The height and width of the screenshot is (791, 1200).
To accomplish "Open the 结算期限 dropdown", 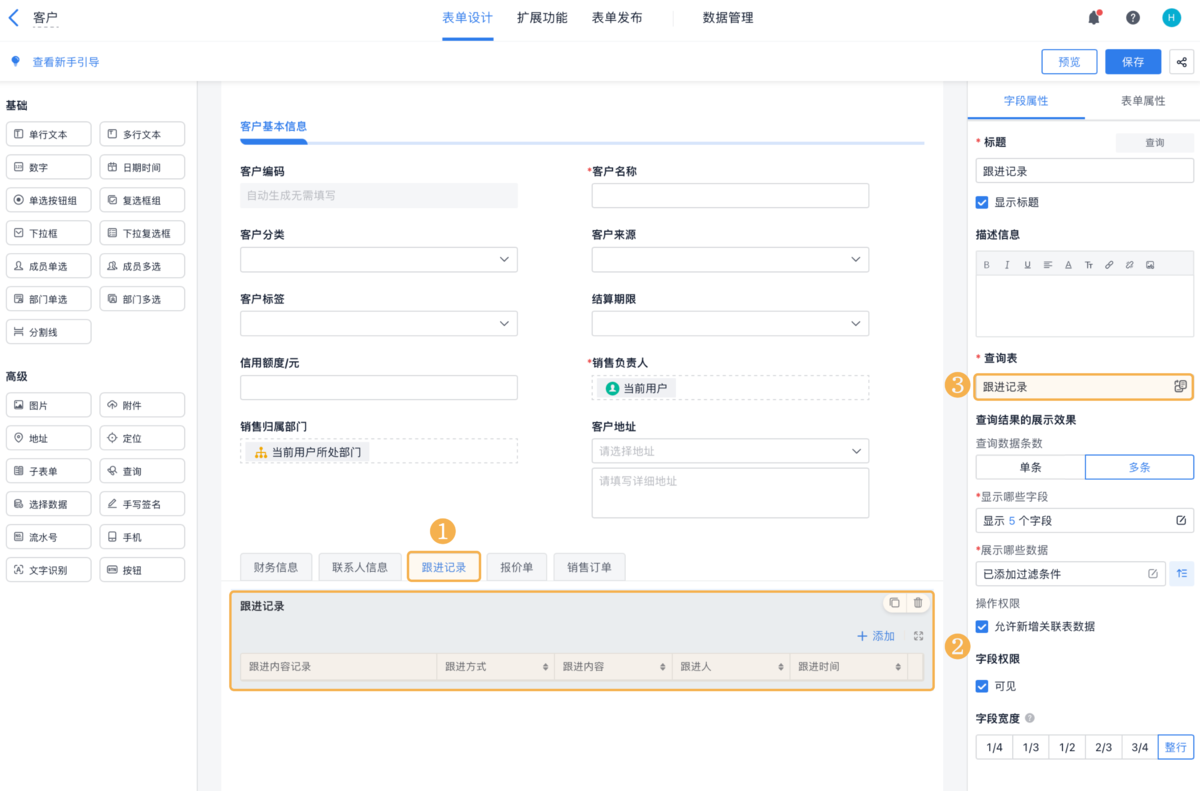I will 730,324.
